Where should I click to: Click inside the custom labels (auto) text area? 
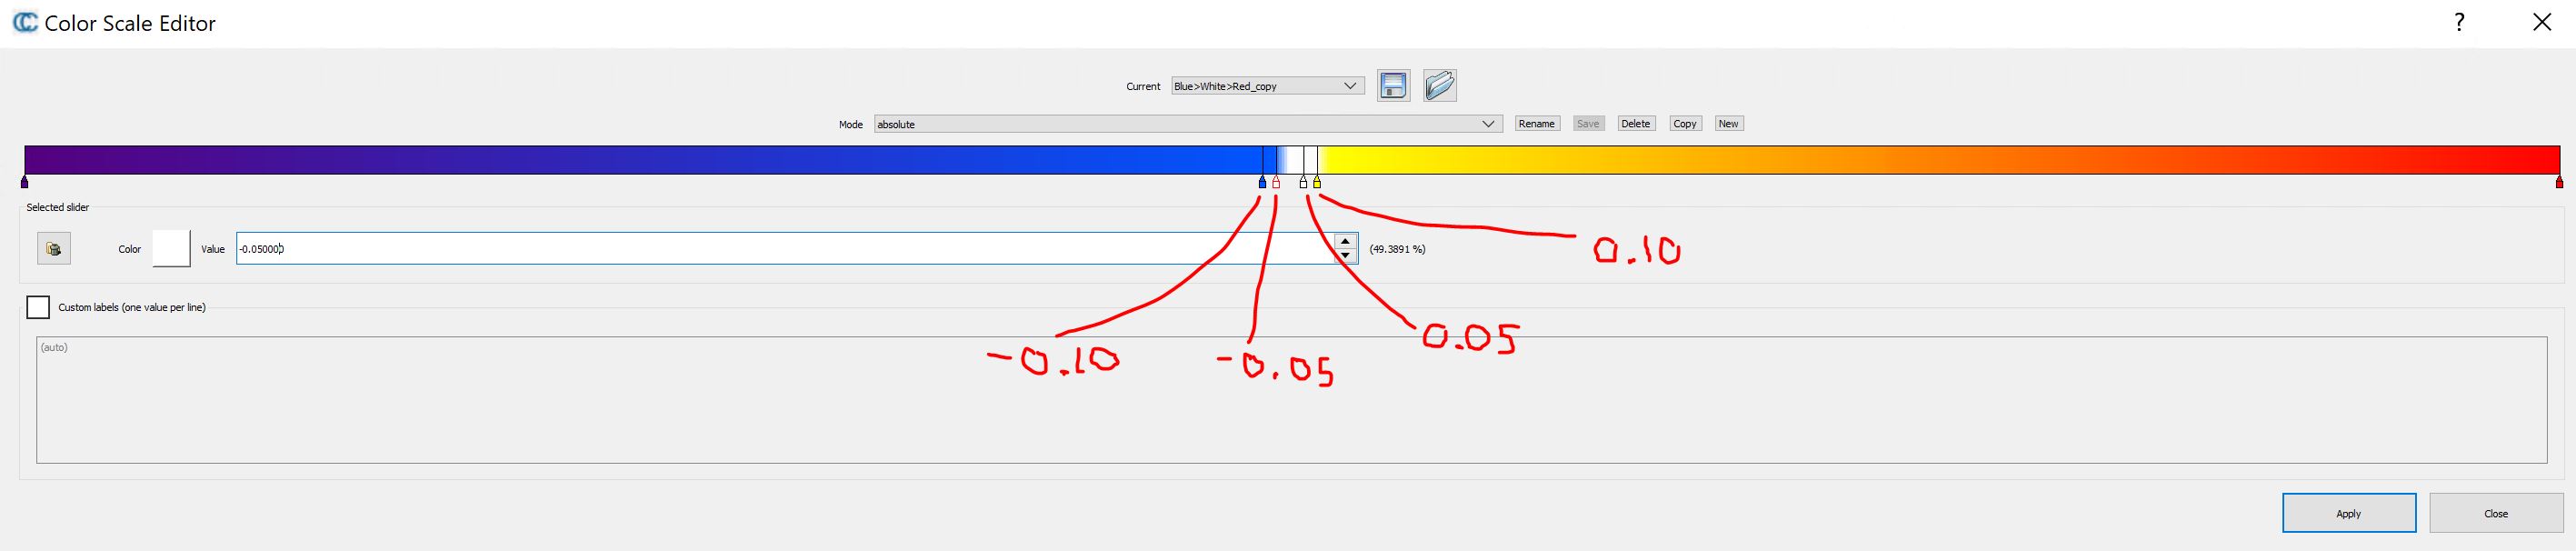[x=1291, y=400]
